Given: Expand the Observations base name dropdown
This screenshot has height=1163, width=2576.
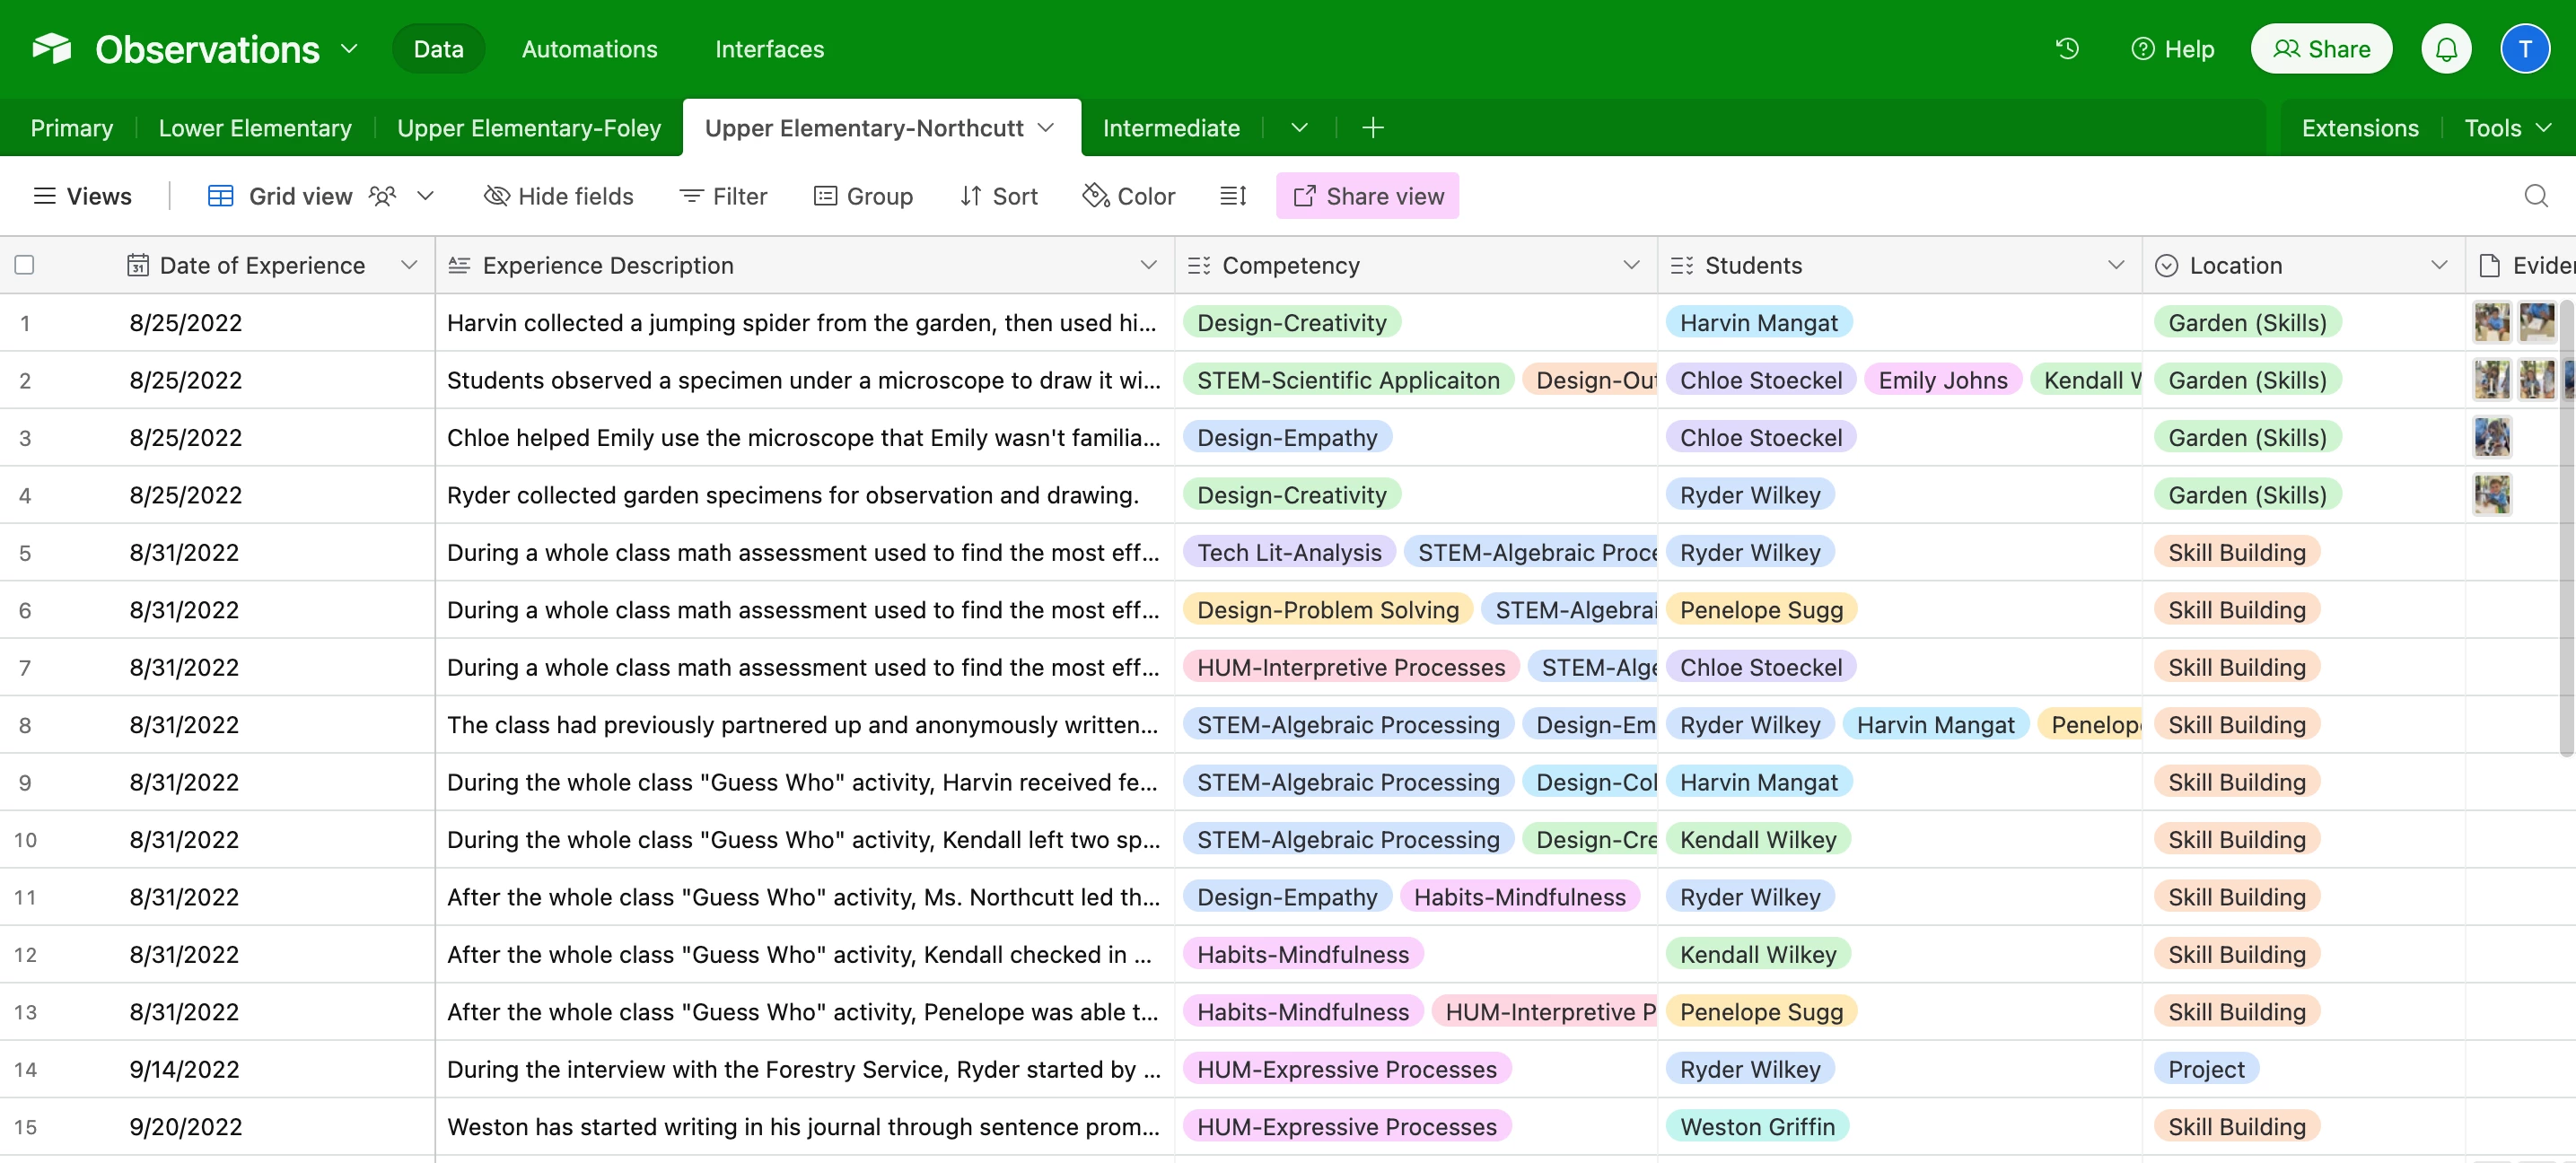Looking at the screenshot, I should (349, 48).
